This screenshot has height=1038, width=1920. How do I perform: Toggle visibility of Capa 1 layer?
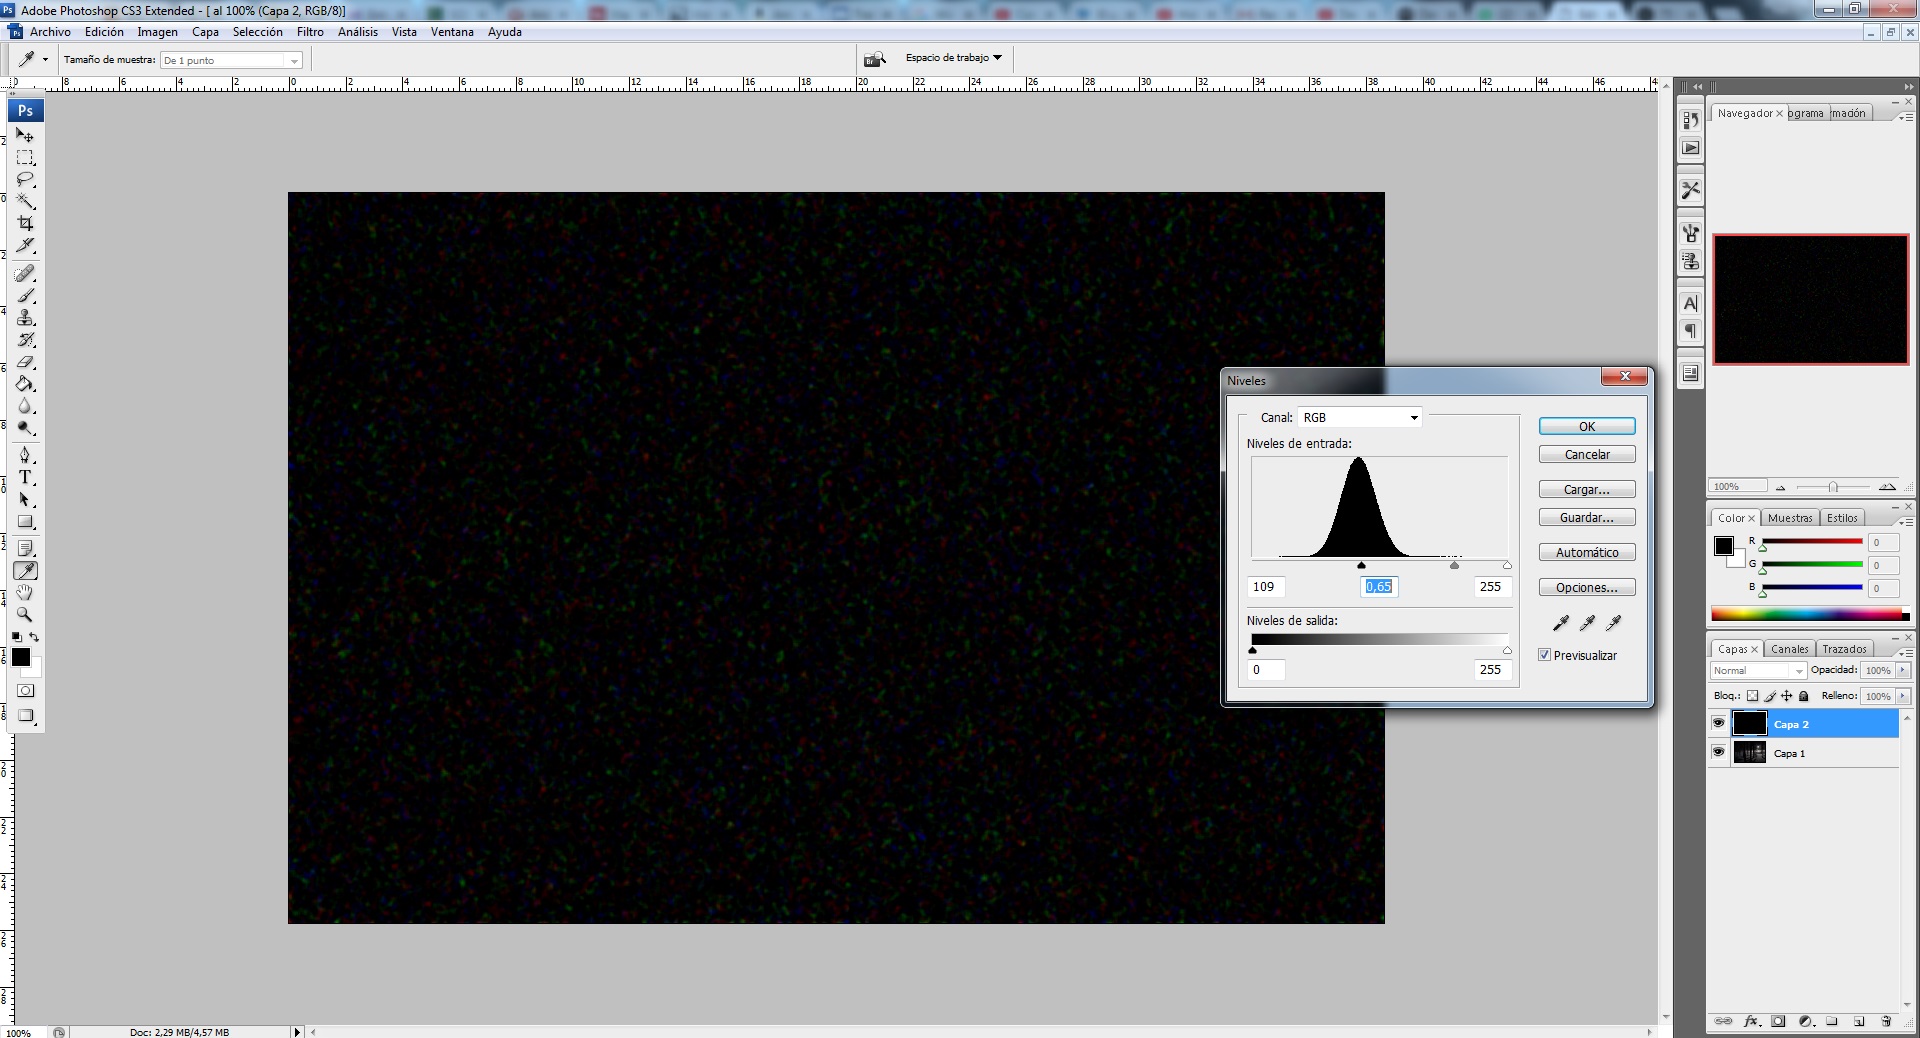(1718, 752)
